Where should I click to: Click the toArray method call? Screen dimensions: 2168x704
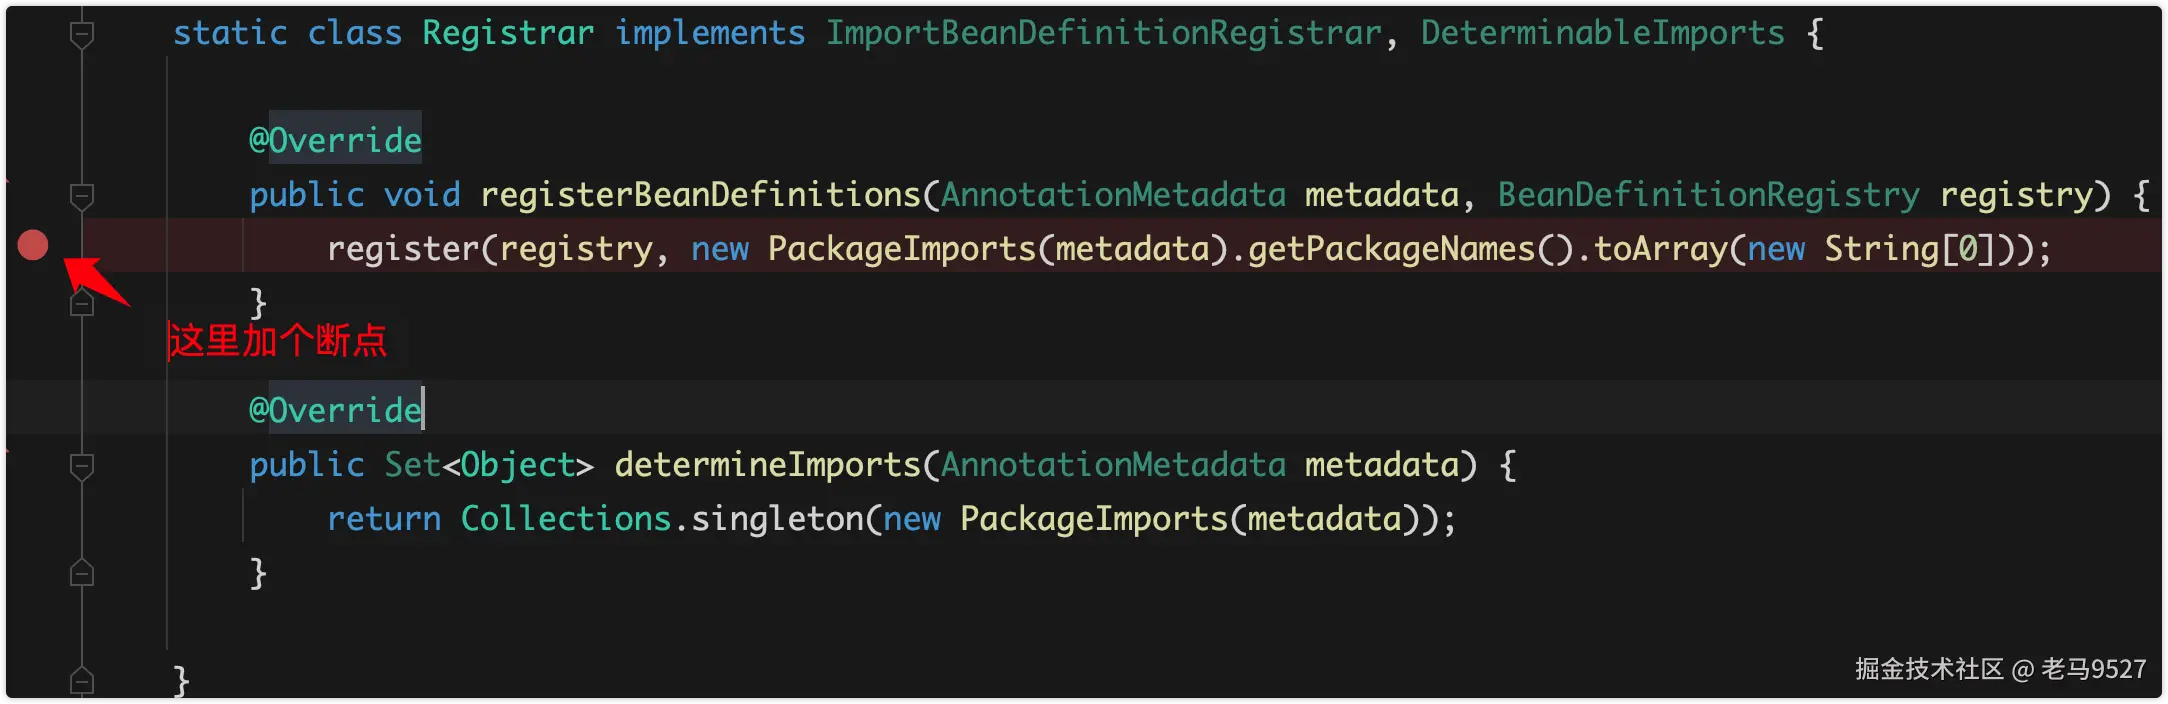(1660, 249)
